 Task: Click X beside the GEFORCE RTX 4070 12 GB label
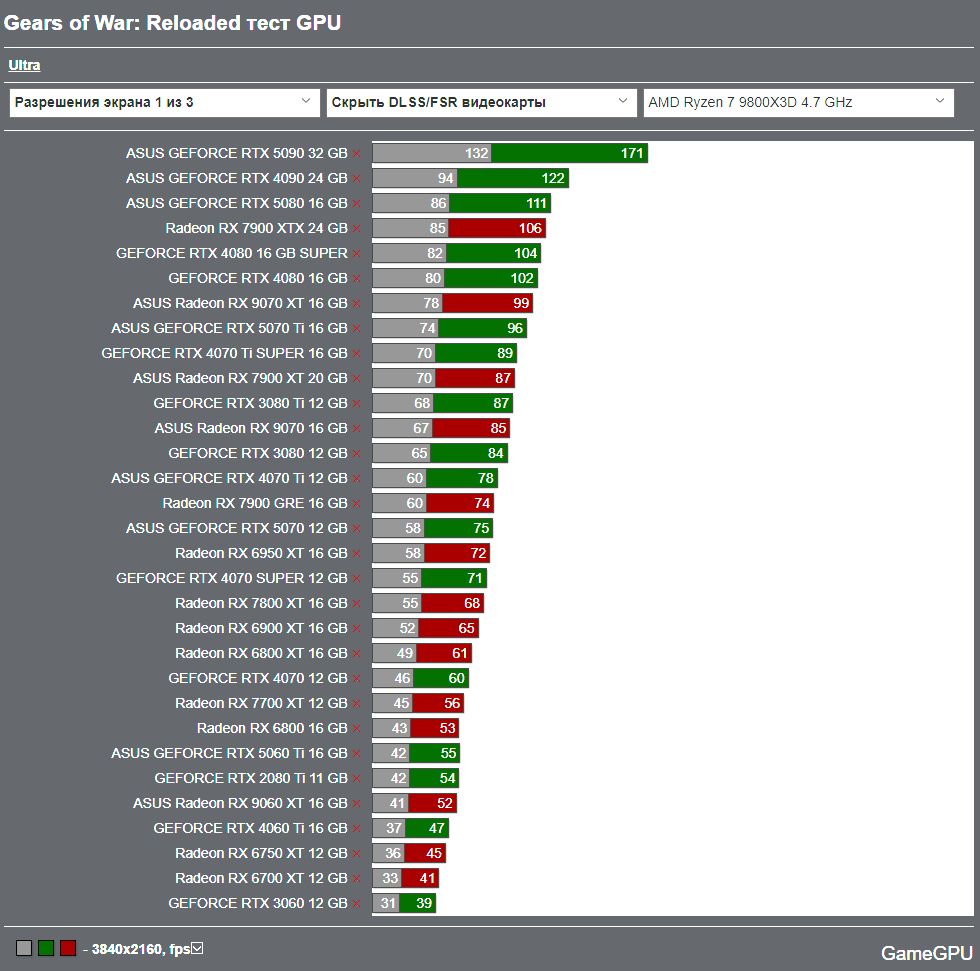(356, 679)
